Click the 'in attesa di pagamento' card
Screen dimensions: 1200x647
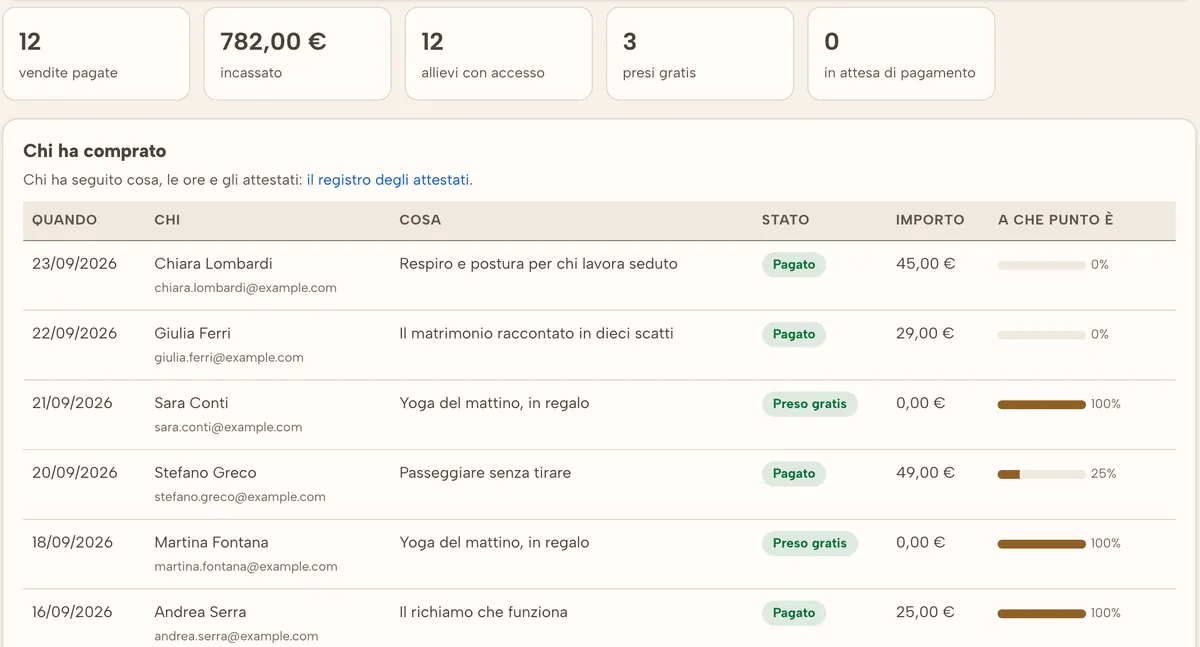click(901, 54)
